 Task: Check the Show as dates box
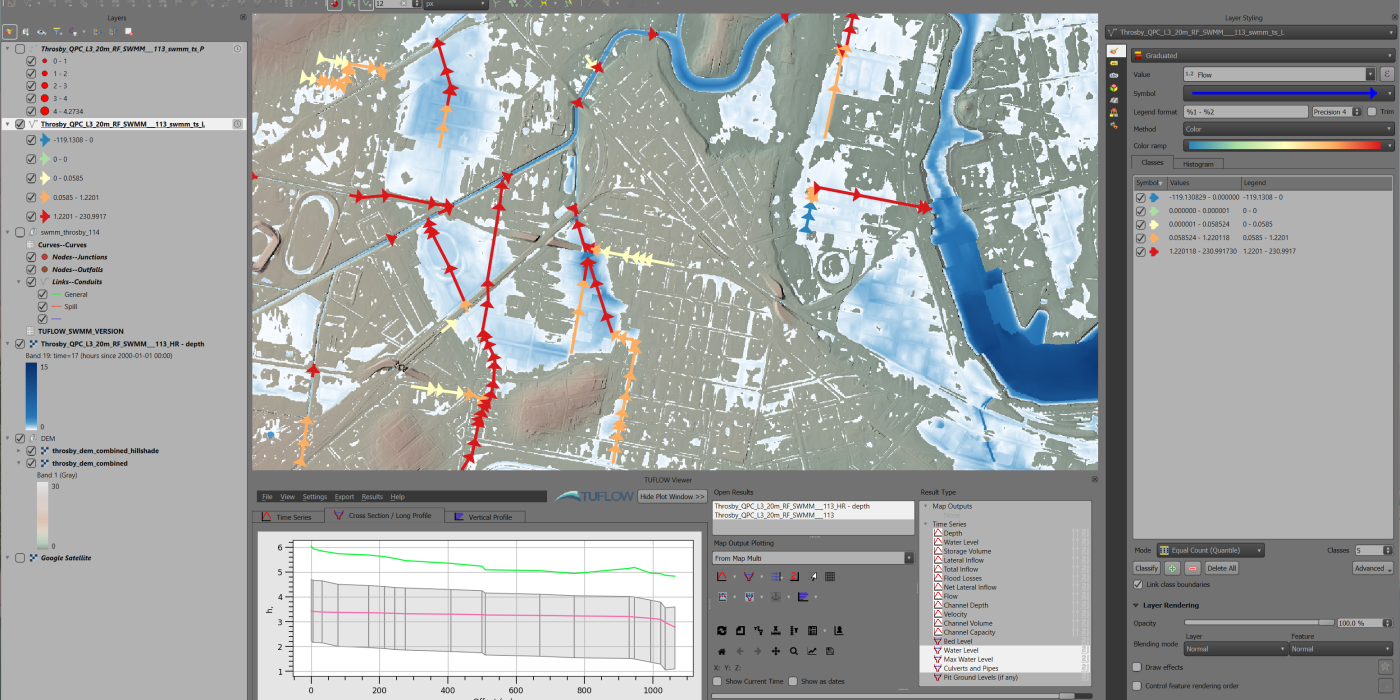pos(793,681)
